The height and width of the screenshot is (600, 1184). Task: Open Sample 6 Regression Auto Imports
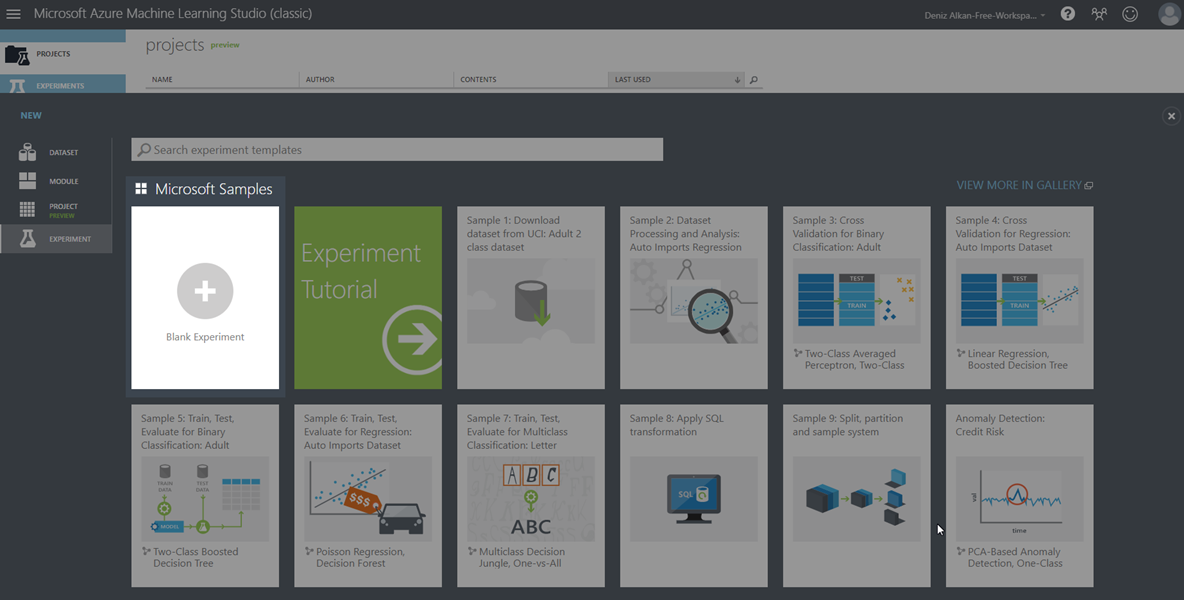tap(368, 495)
